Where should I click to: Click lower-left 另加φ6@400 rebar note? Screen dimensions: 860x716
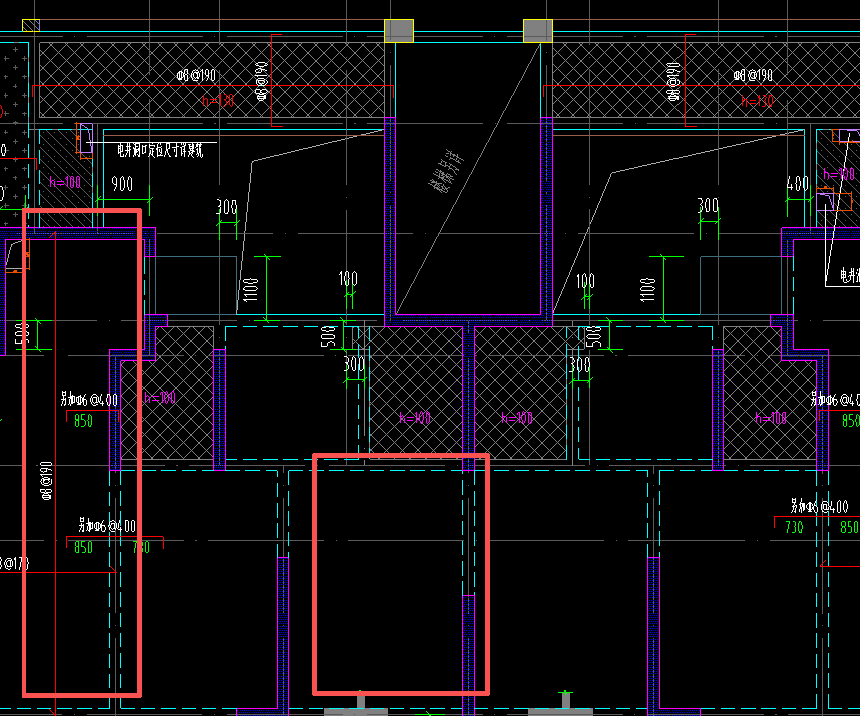pos(107,526)
